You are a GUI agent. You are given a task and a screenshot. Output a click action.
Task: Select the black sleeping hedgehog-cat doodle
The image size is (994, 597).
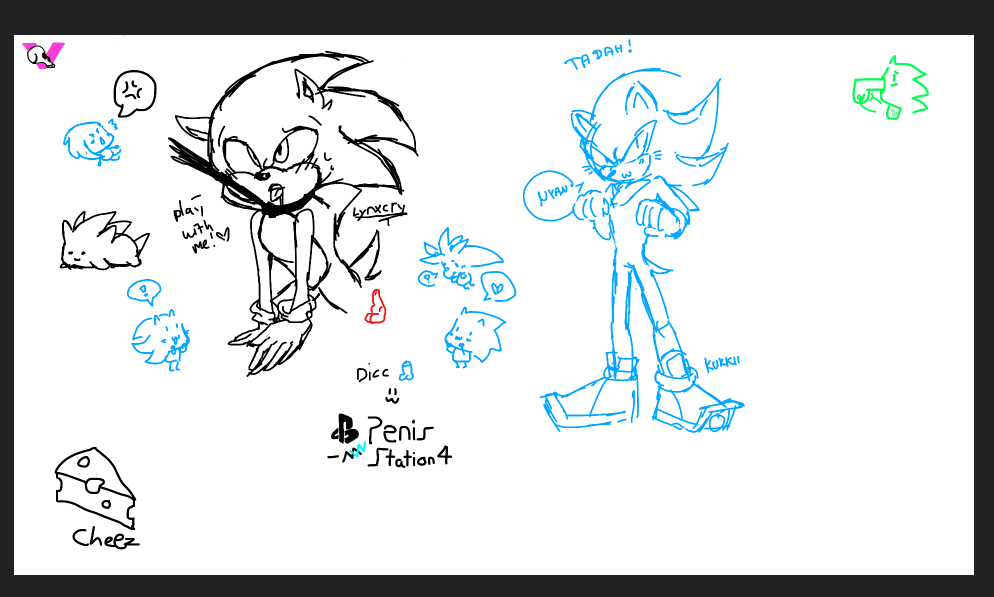pyautogui.click(x=104, y=241)
